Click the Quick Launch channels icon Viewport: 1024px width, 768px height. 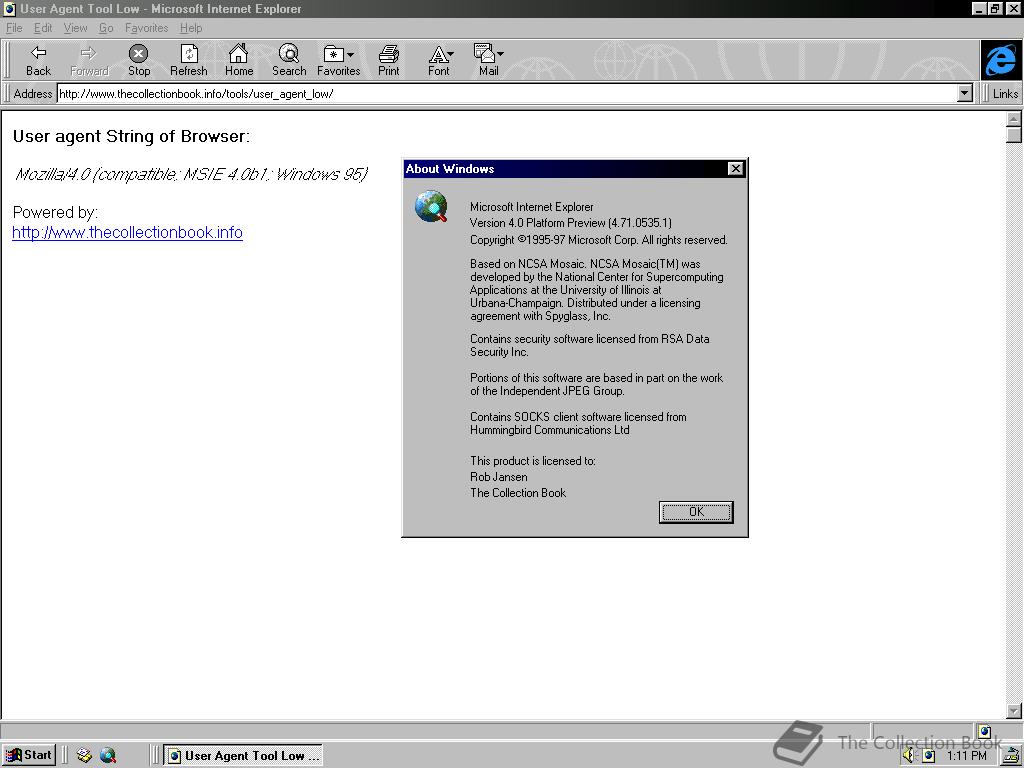(x=84, y=755)
